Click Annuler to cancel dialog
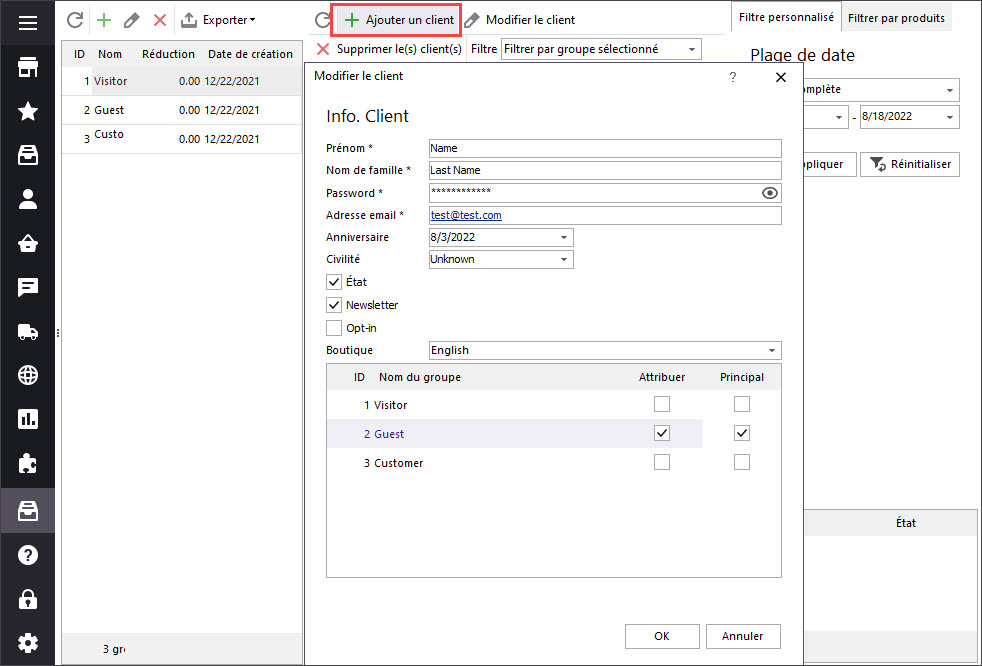The width and height of the screenshot is (982, 666). tap(743, 636)
